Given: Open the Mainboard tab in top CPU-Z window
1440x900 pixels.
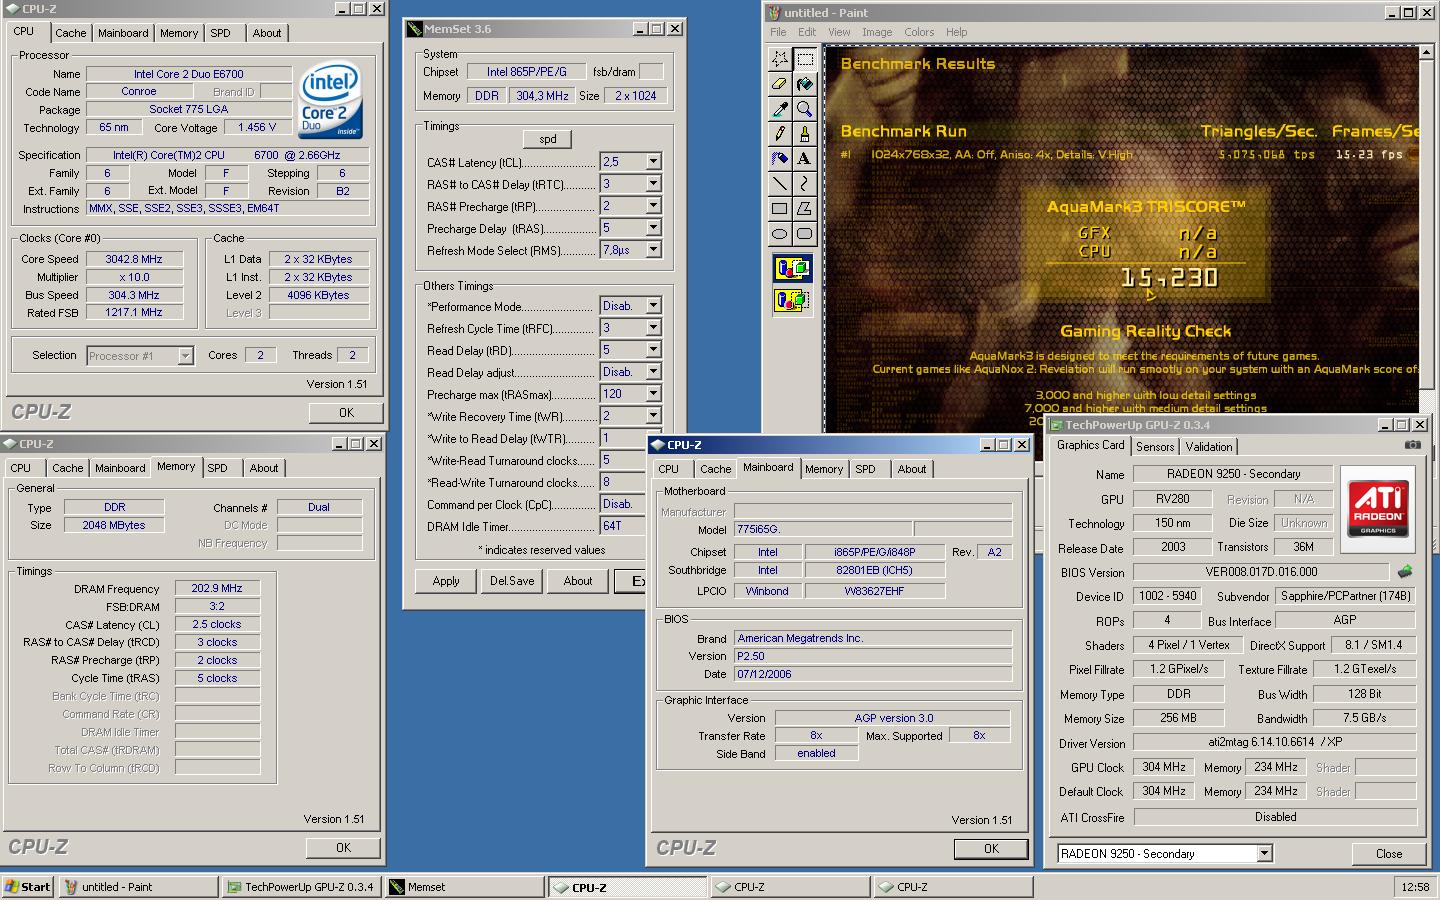Looking at the screenshot, I should pyautogui.click(x=123, y=33).
